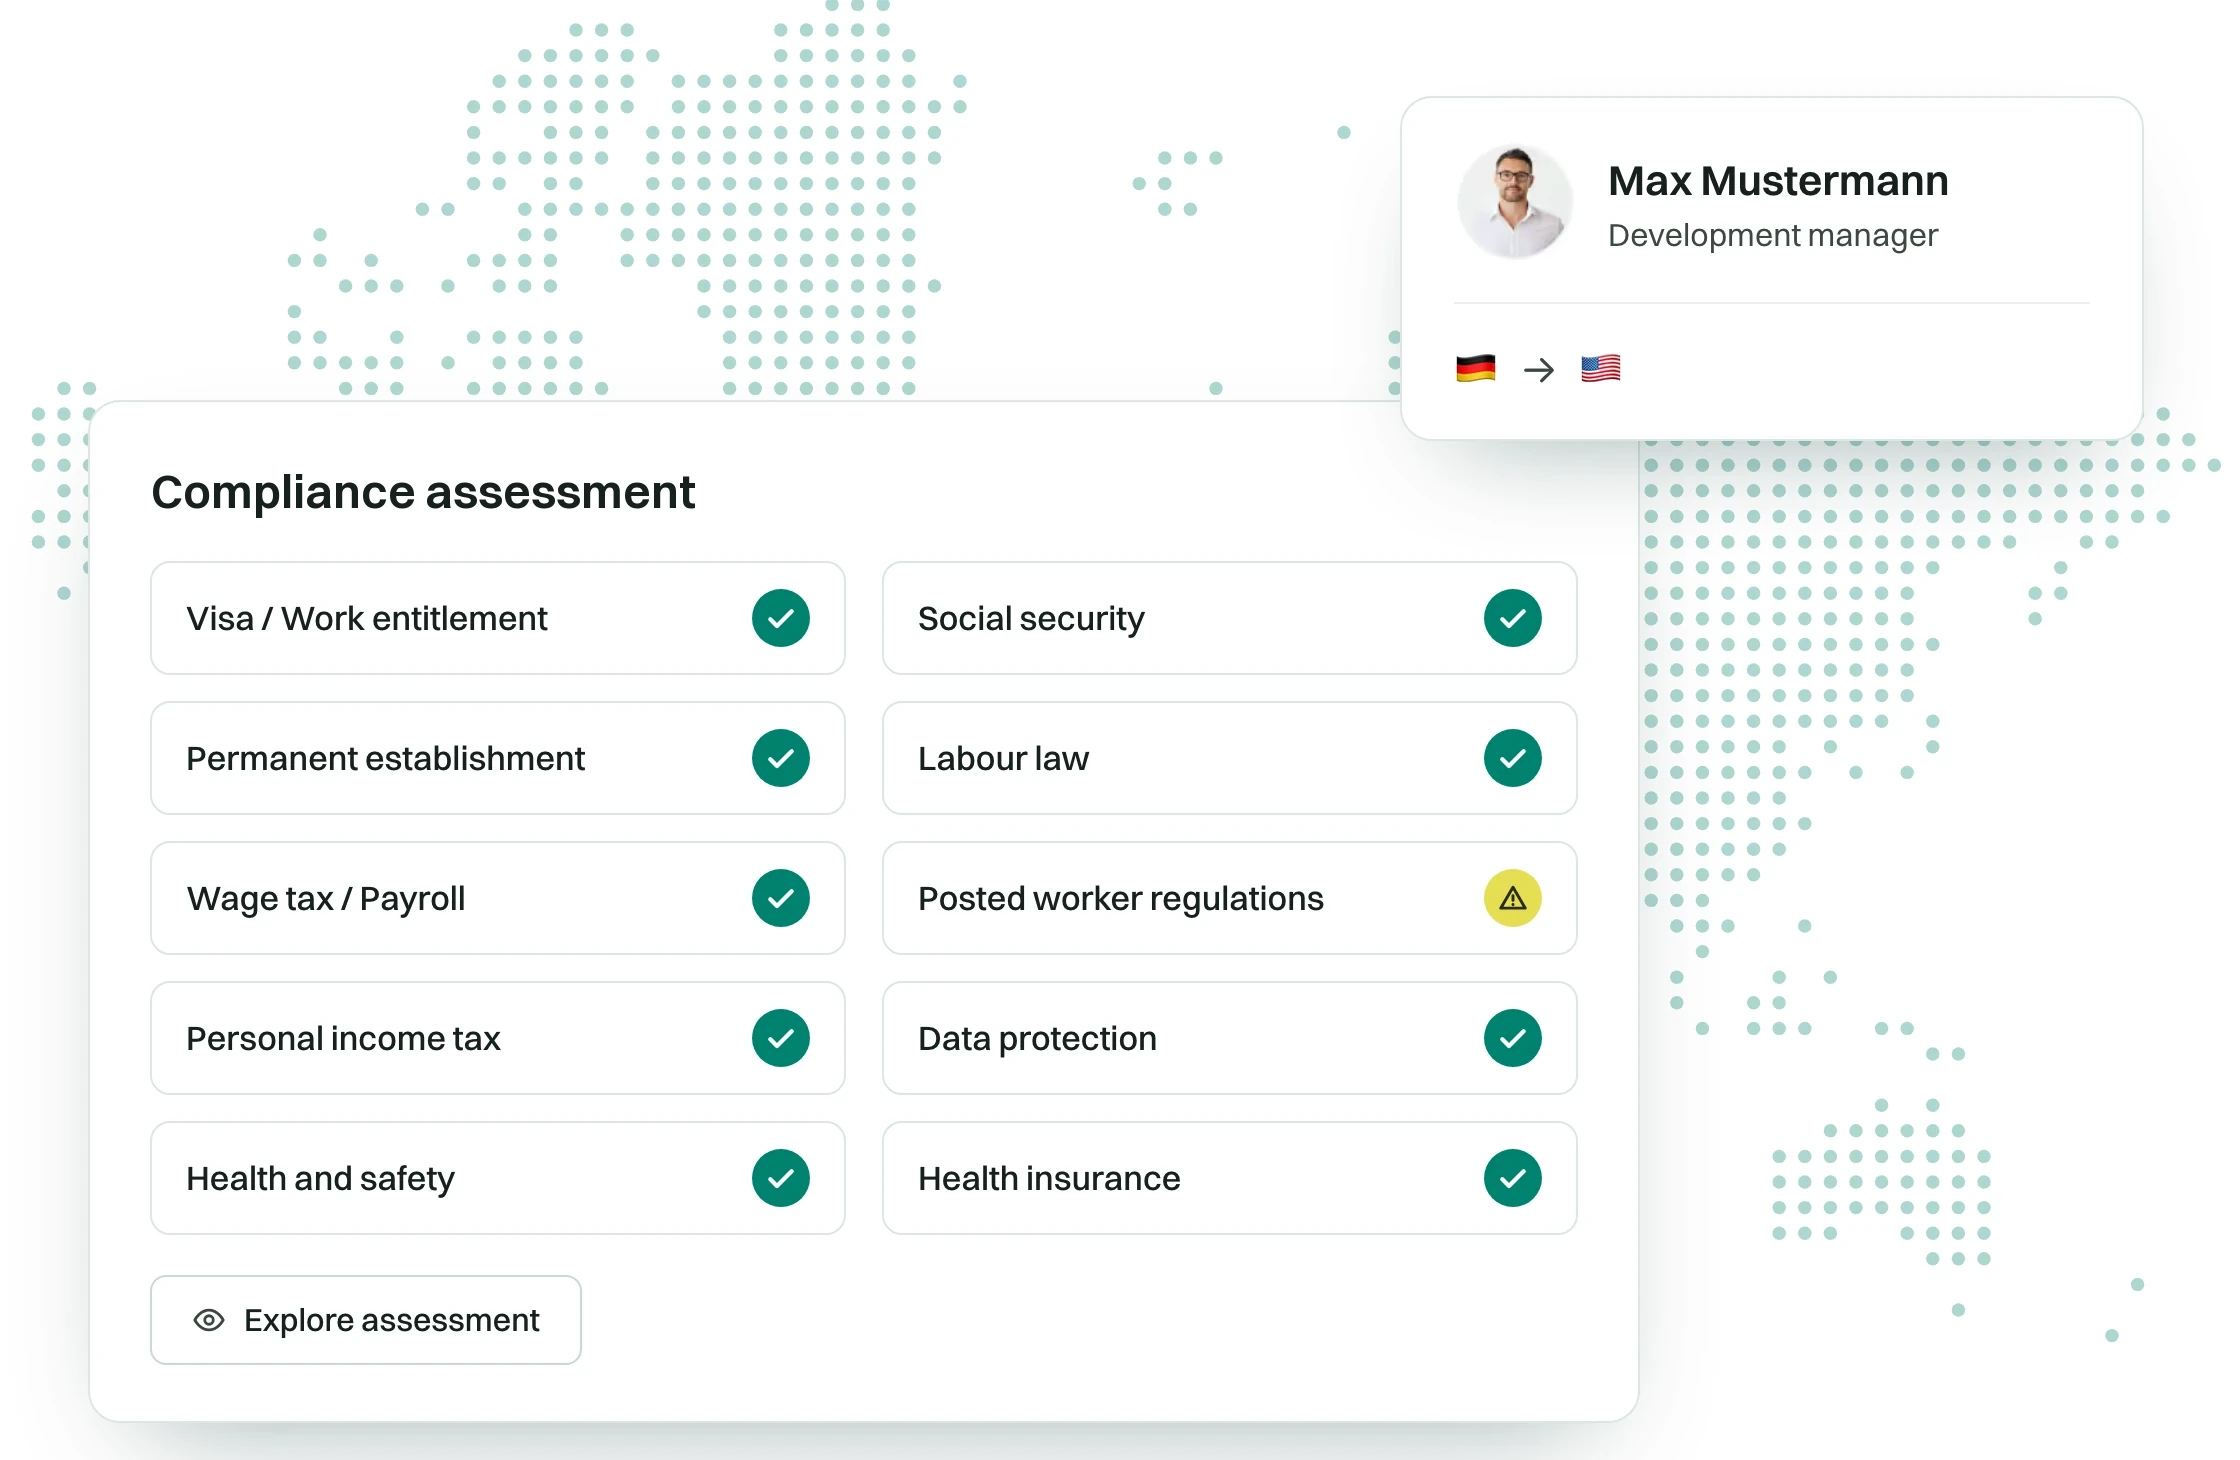Click the United States flag icon
This screenshot has height=1460, width=2240.
coord(1601,369)
